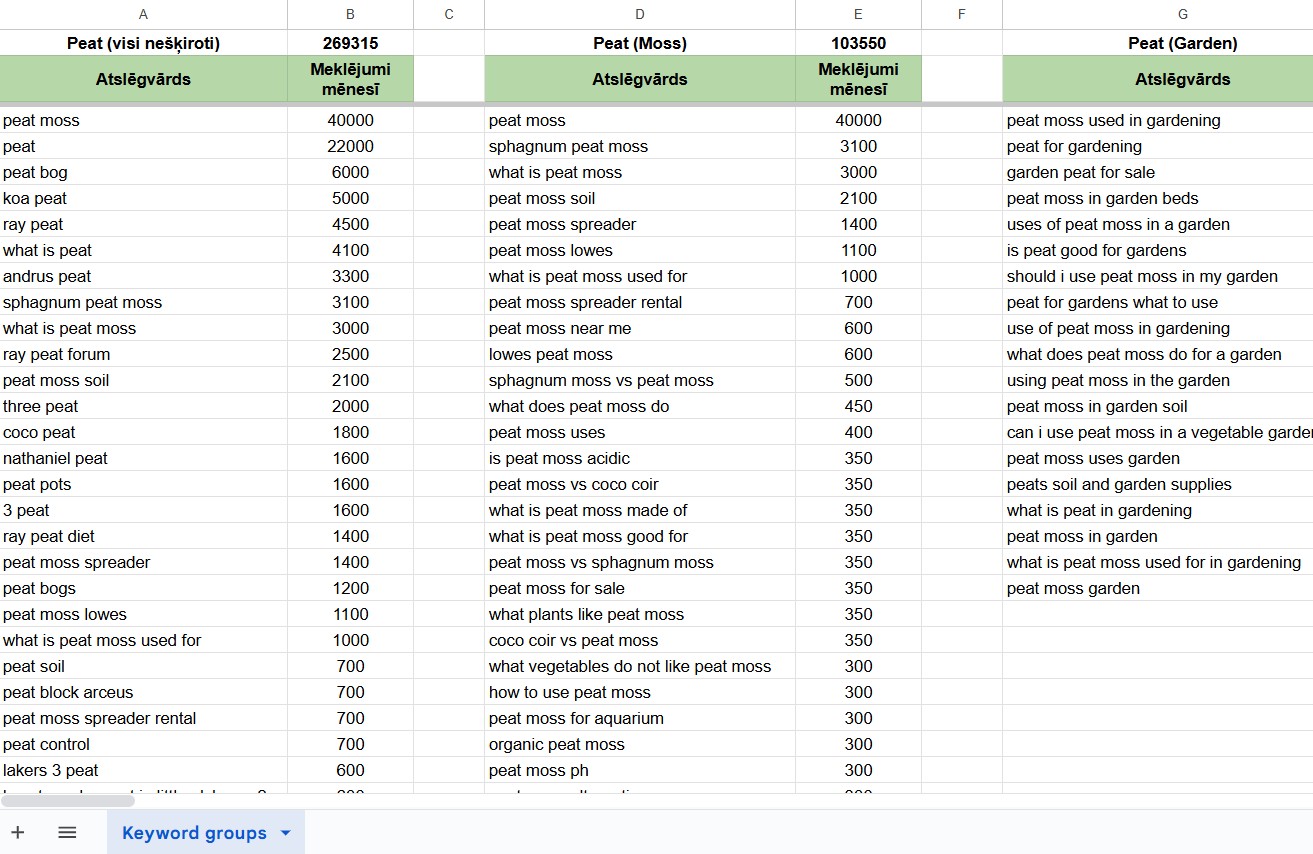Click column D header
This screenshot has width=1313, height=854.
639,14
